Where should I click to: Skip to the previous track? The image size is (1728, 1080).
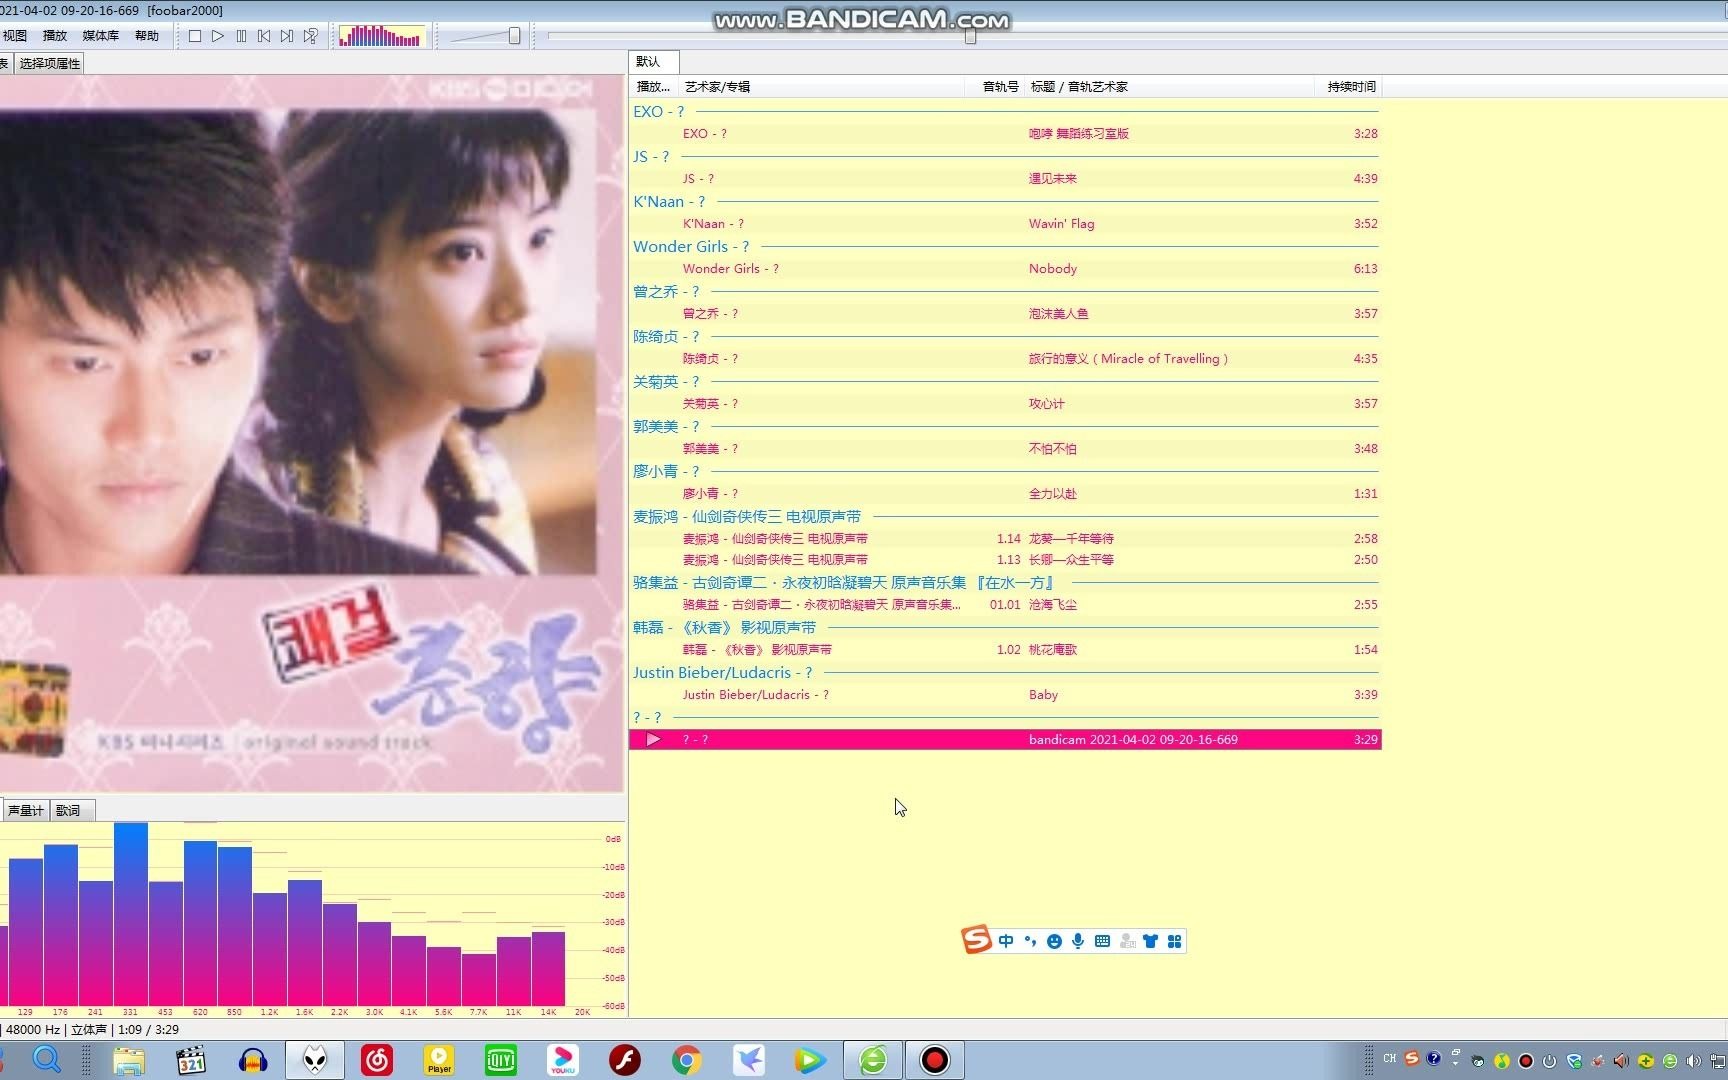tap(264, 36)
